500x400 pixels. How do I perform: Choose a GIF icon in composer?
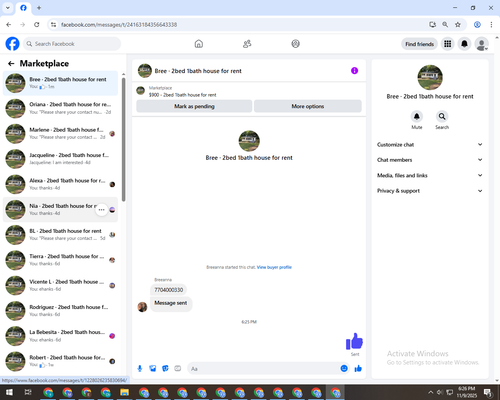point(178,368)
